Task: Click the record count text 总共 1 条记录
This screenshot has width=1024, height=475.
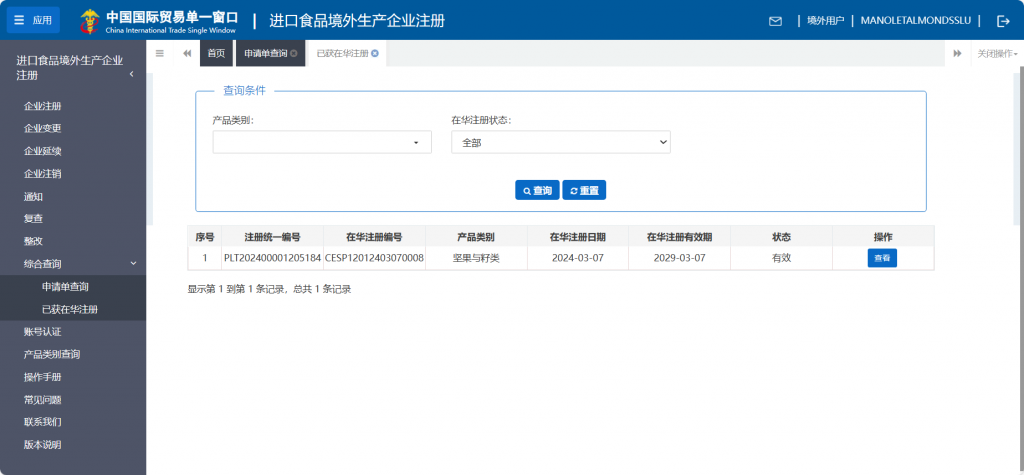Action: [322, 289]
